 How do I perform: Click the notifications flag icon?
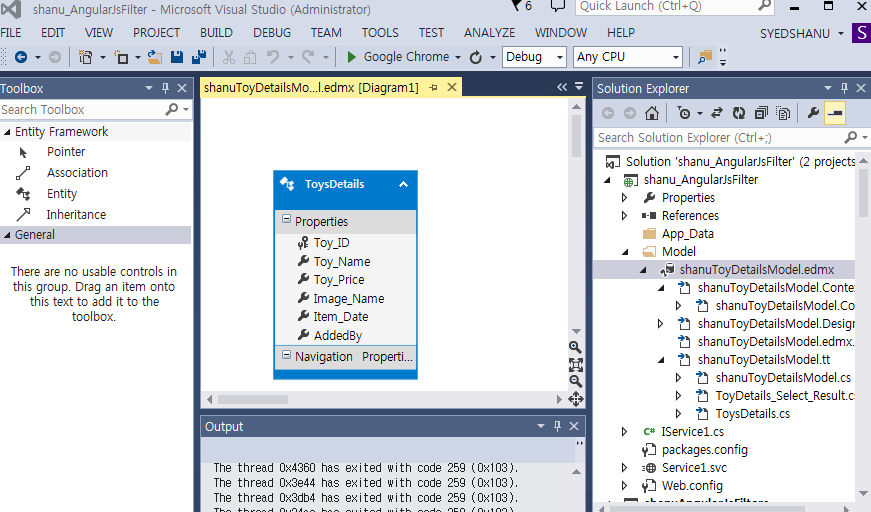(517, 6)
